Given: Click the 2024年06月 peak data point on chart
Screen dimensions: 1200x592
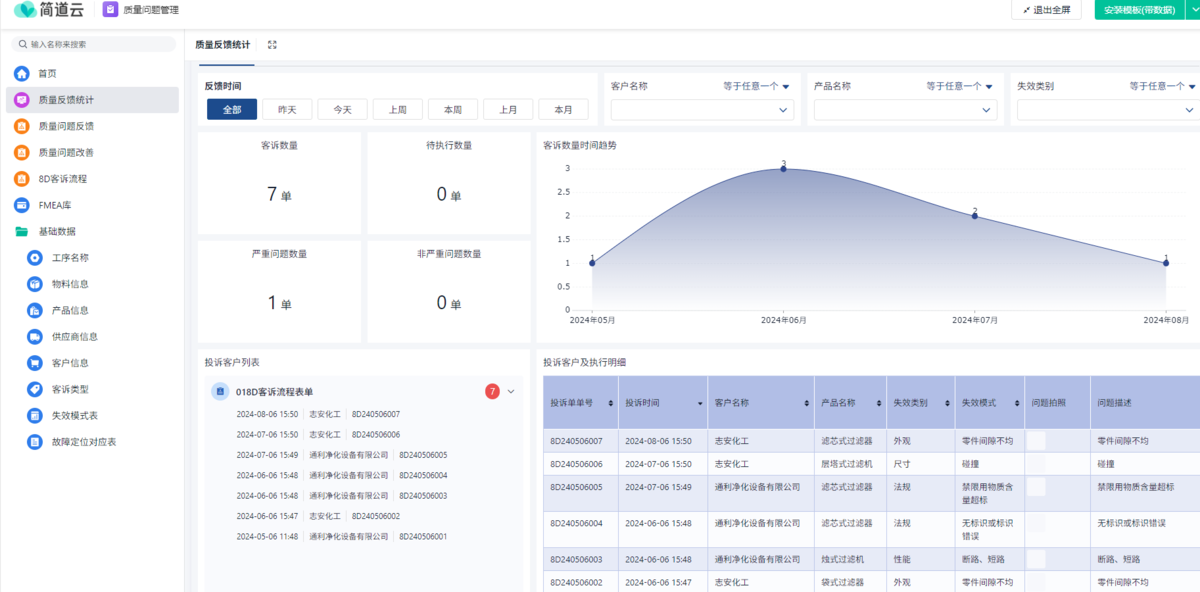Looking at the screenshot, I should [x=783, y=169].
